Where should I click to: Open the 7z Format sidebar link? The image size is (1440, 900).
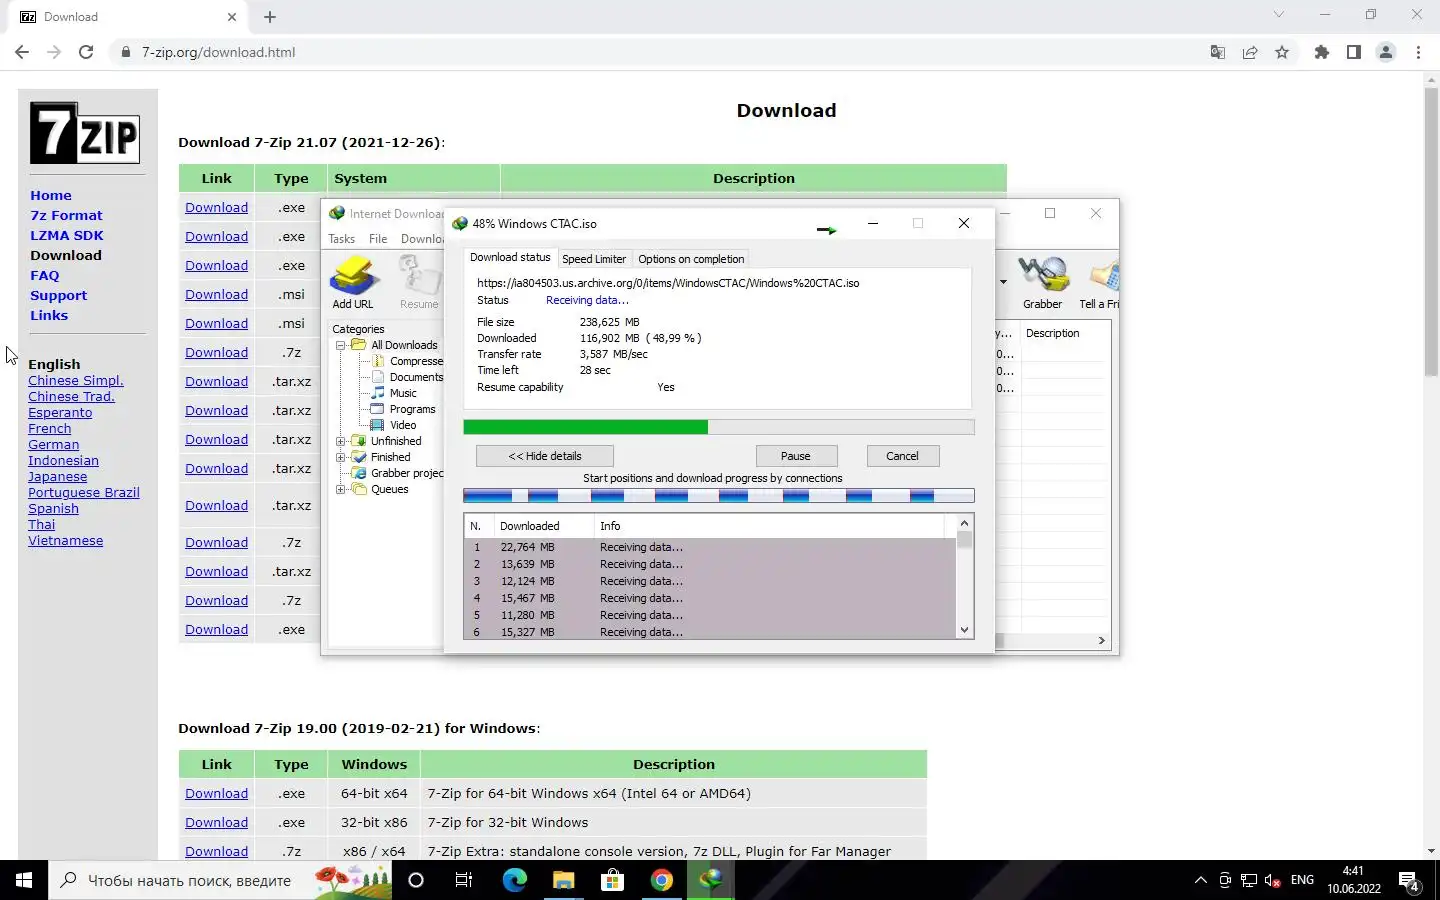[66, 215]
